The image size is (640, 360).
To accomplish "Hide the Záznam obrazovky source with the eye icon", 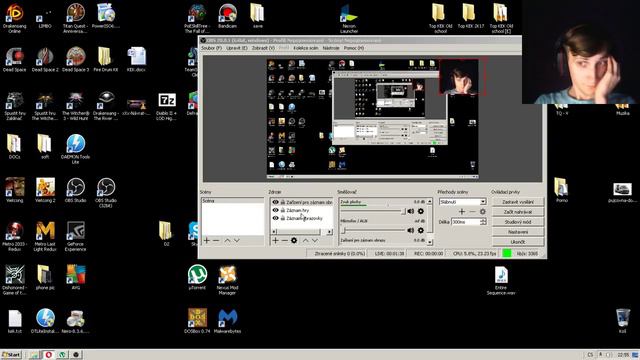I will pos(276,218).
